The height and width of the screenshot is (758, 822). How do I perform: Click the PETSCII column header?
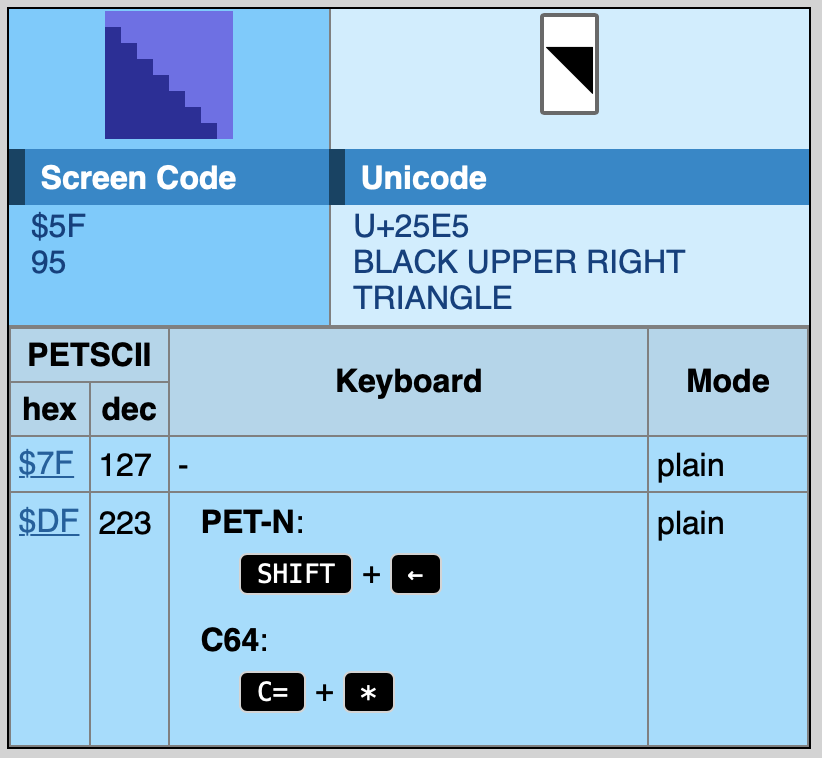pos(89,354)
